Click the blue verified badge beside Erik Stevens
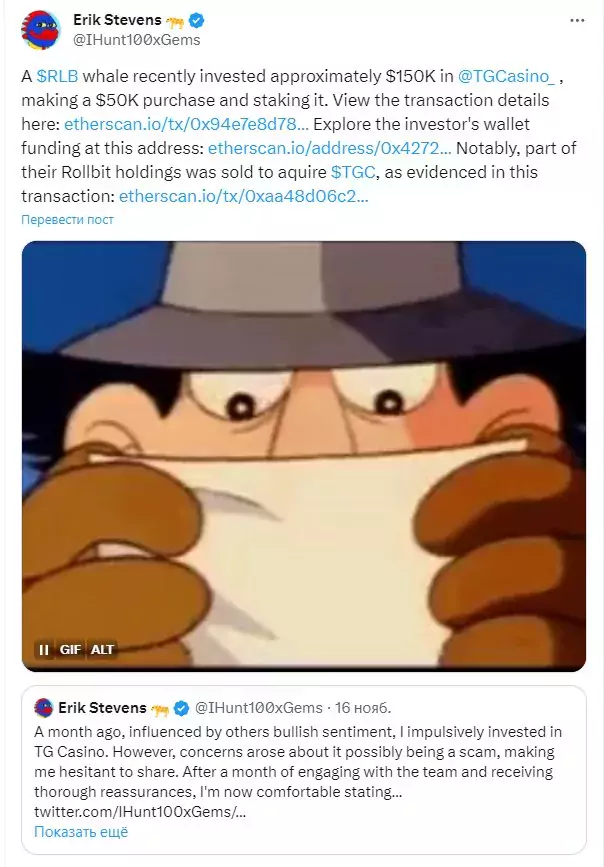604x867 pixels. point(197,20)
